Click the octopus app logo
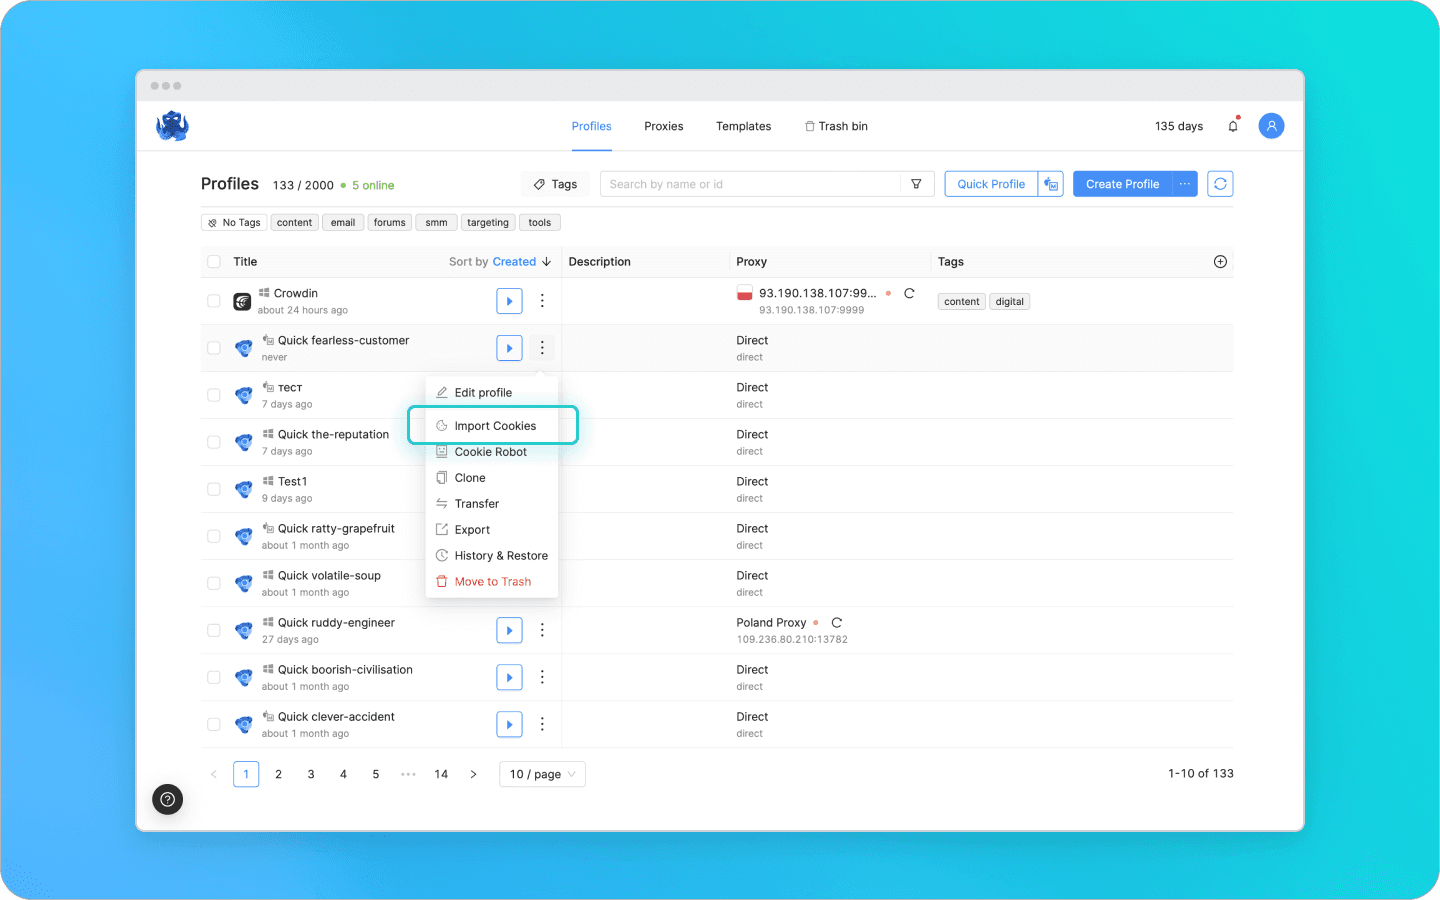The height and width of the screenshot is (900, 1440). click(x=172, y=126)
